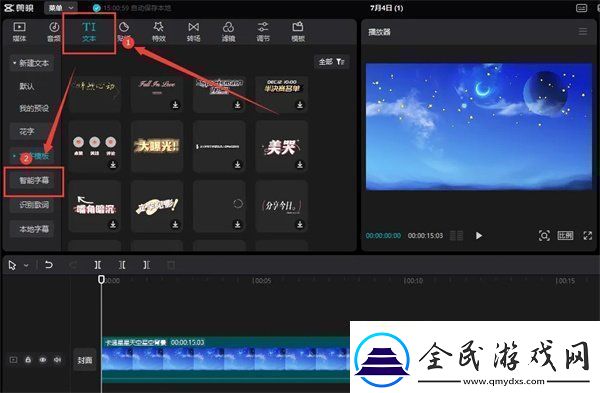Trim left of the playhead
600x393 pixels.
pyautogui.click(x=122, y=265)
